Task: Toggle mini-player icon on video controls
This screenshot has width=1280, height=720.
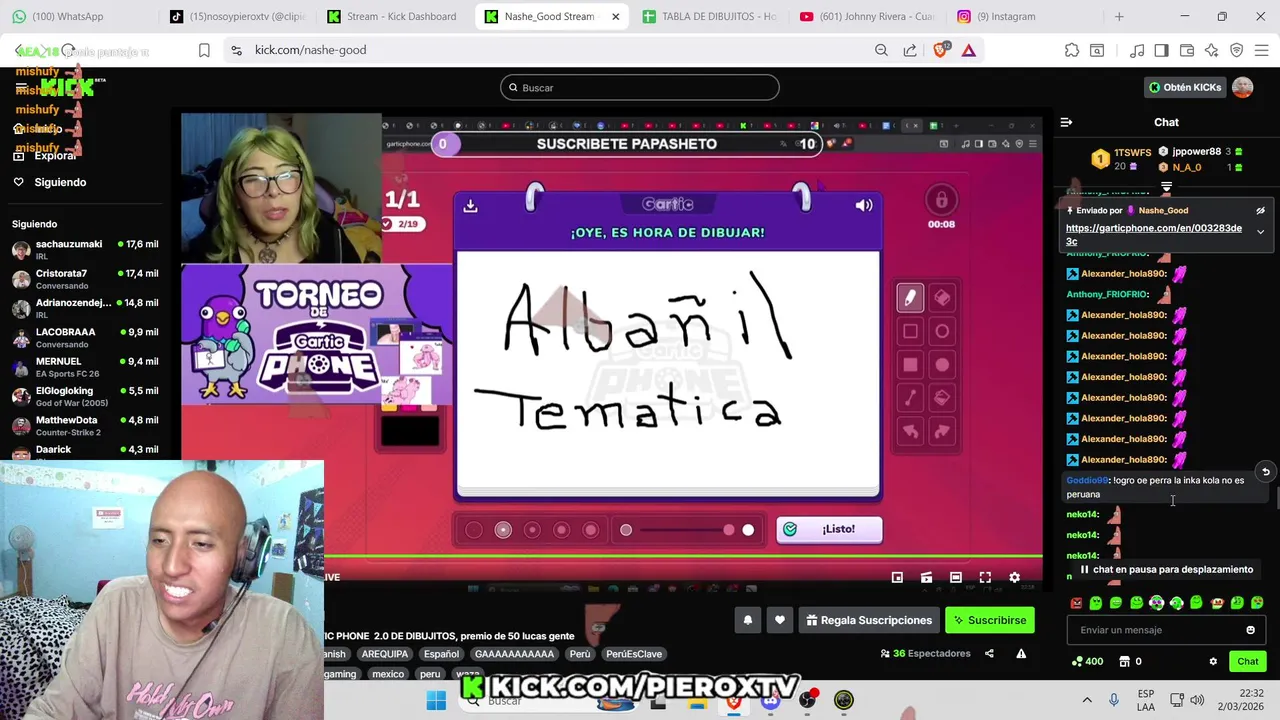Action: 897,577
